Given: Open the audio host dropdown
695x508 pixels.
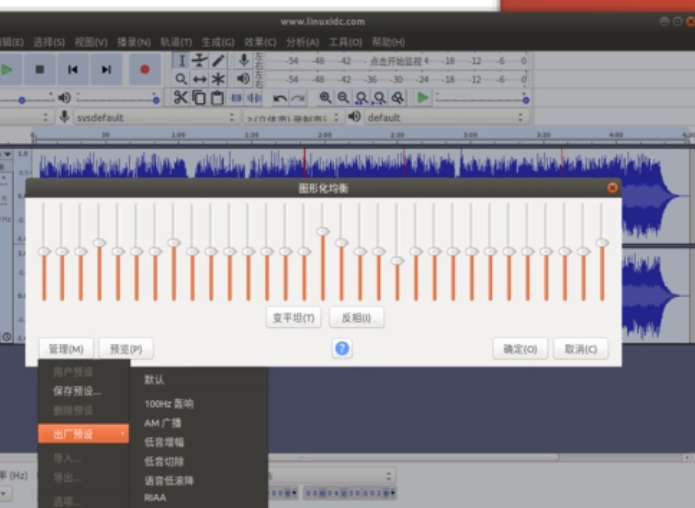Looking at the screenshot, I should [25, 117].
